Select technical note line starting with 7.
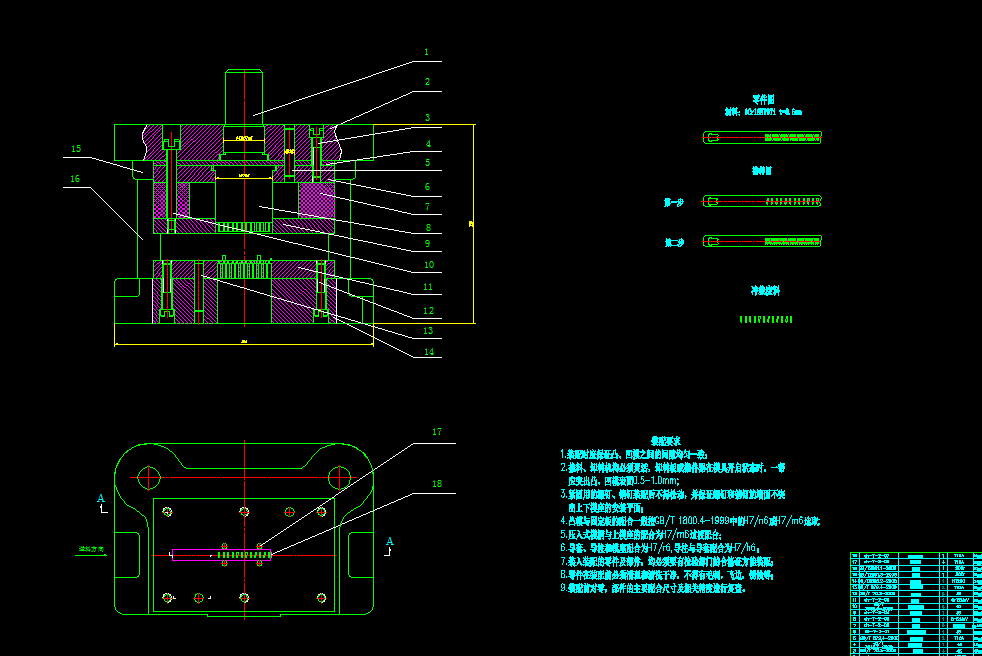This screenshot has width=982, height=656. click(667, 561)
